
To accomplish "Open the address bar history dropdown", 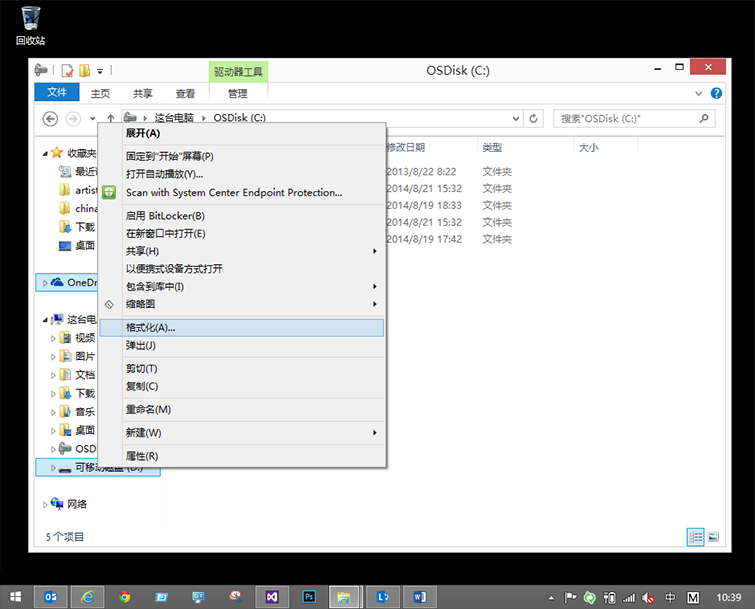I will 516,118.
